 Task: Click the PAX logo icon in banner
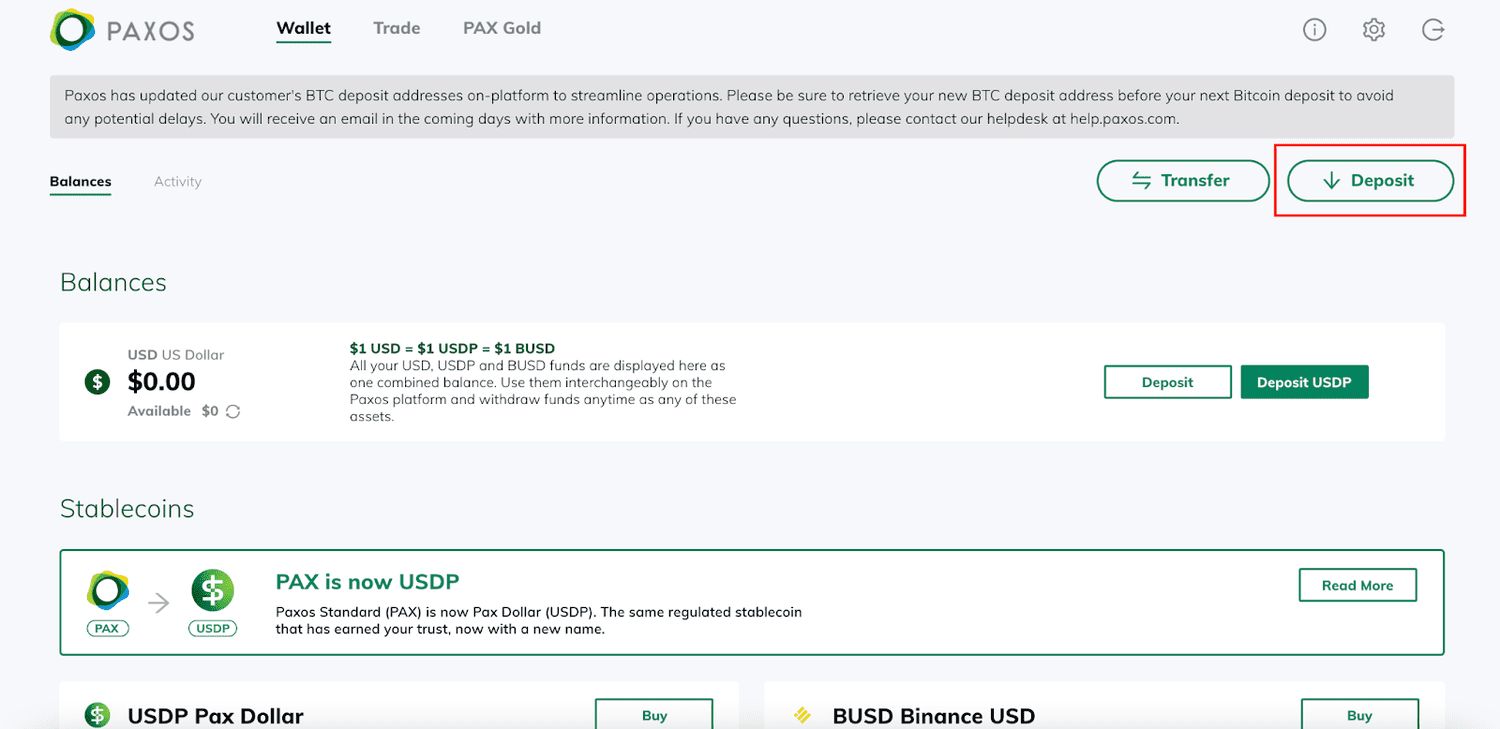pyautogui.click(x=107, y=591)
